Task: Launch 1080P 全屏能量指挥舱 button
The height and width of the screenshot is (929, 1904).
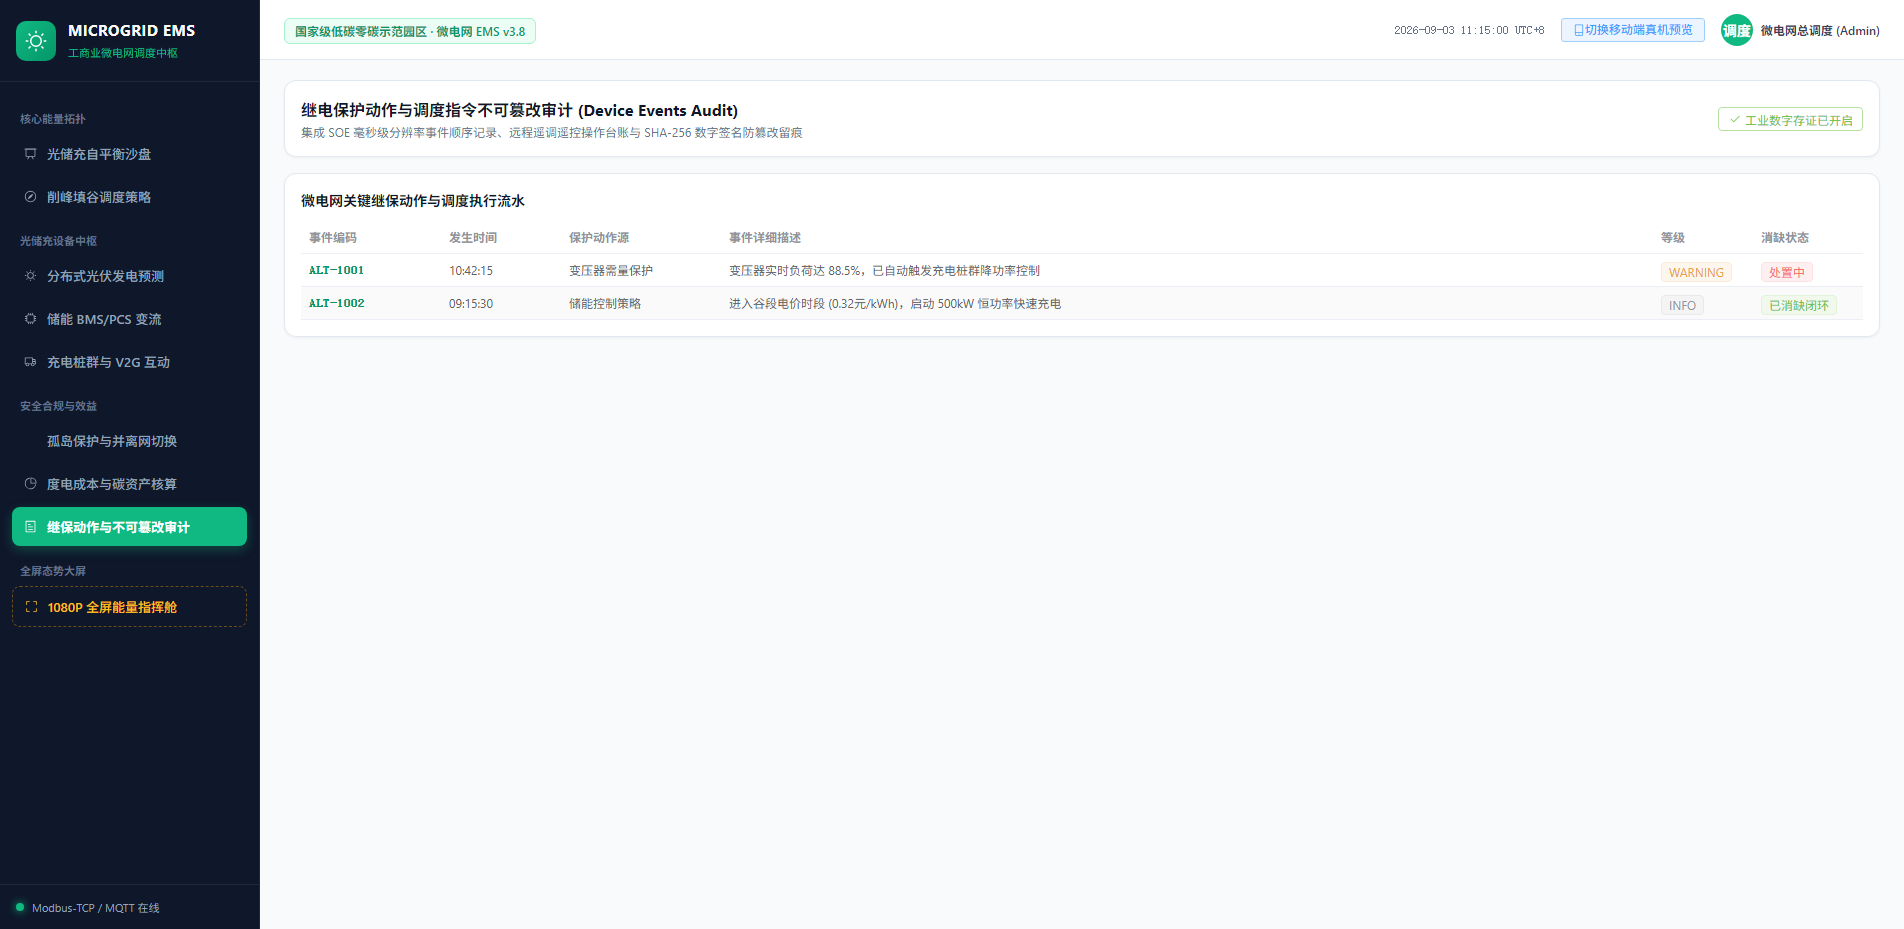Action: pyautogui.click(x=129, y=607)
